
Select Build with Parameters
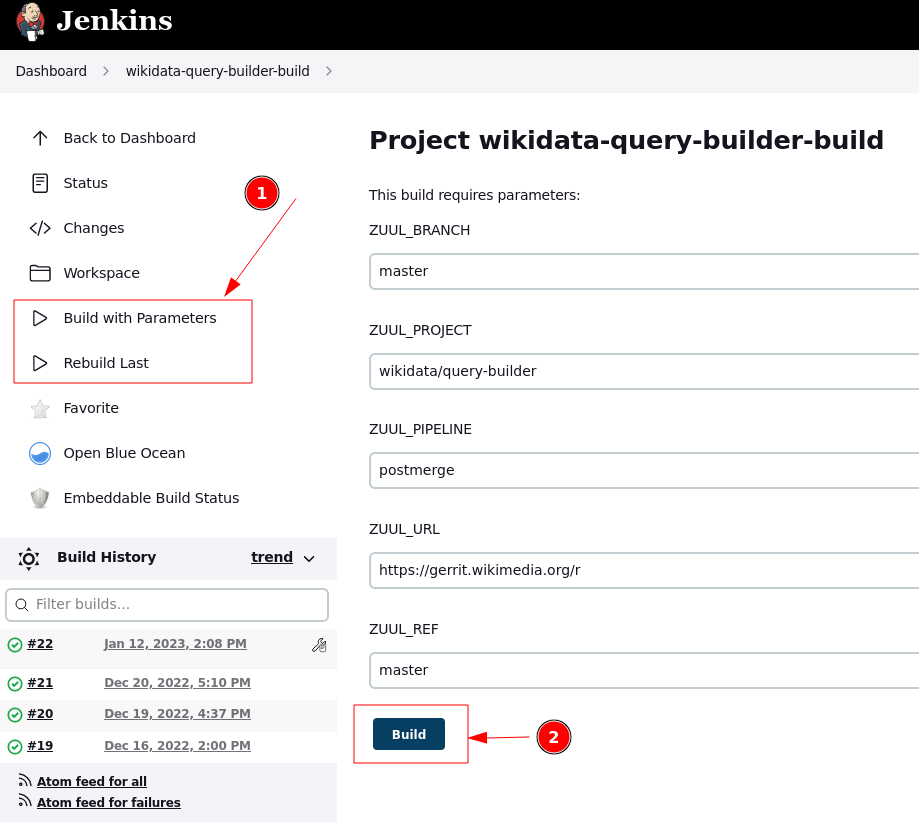click(140, 318)
